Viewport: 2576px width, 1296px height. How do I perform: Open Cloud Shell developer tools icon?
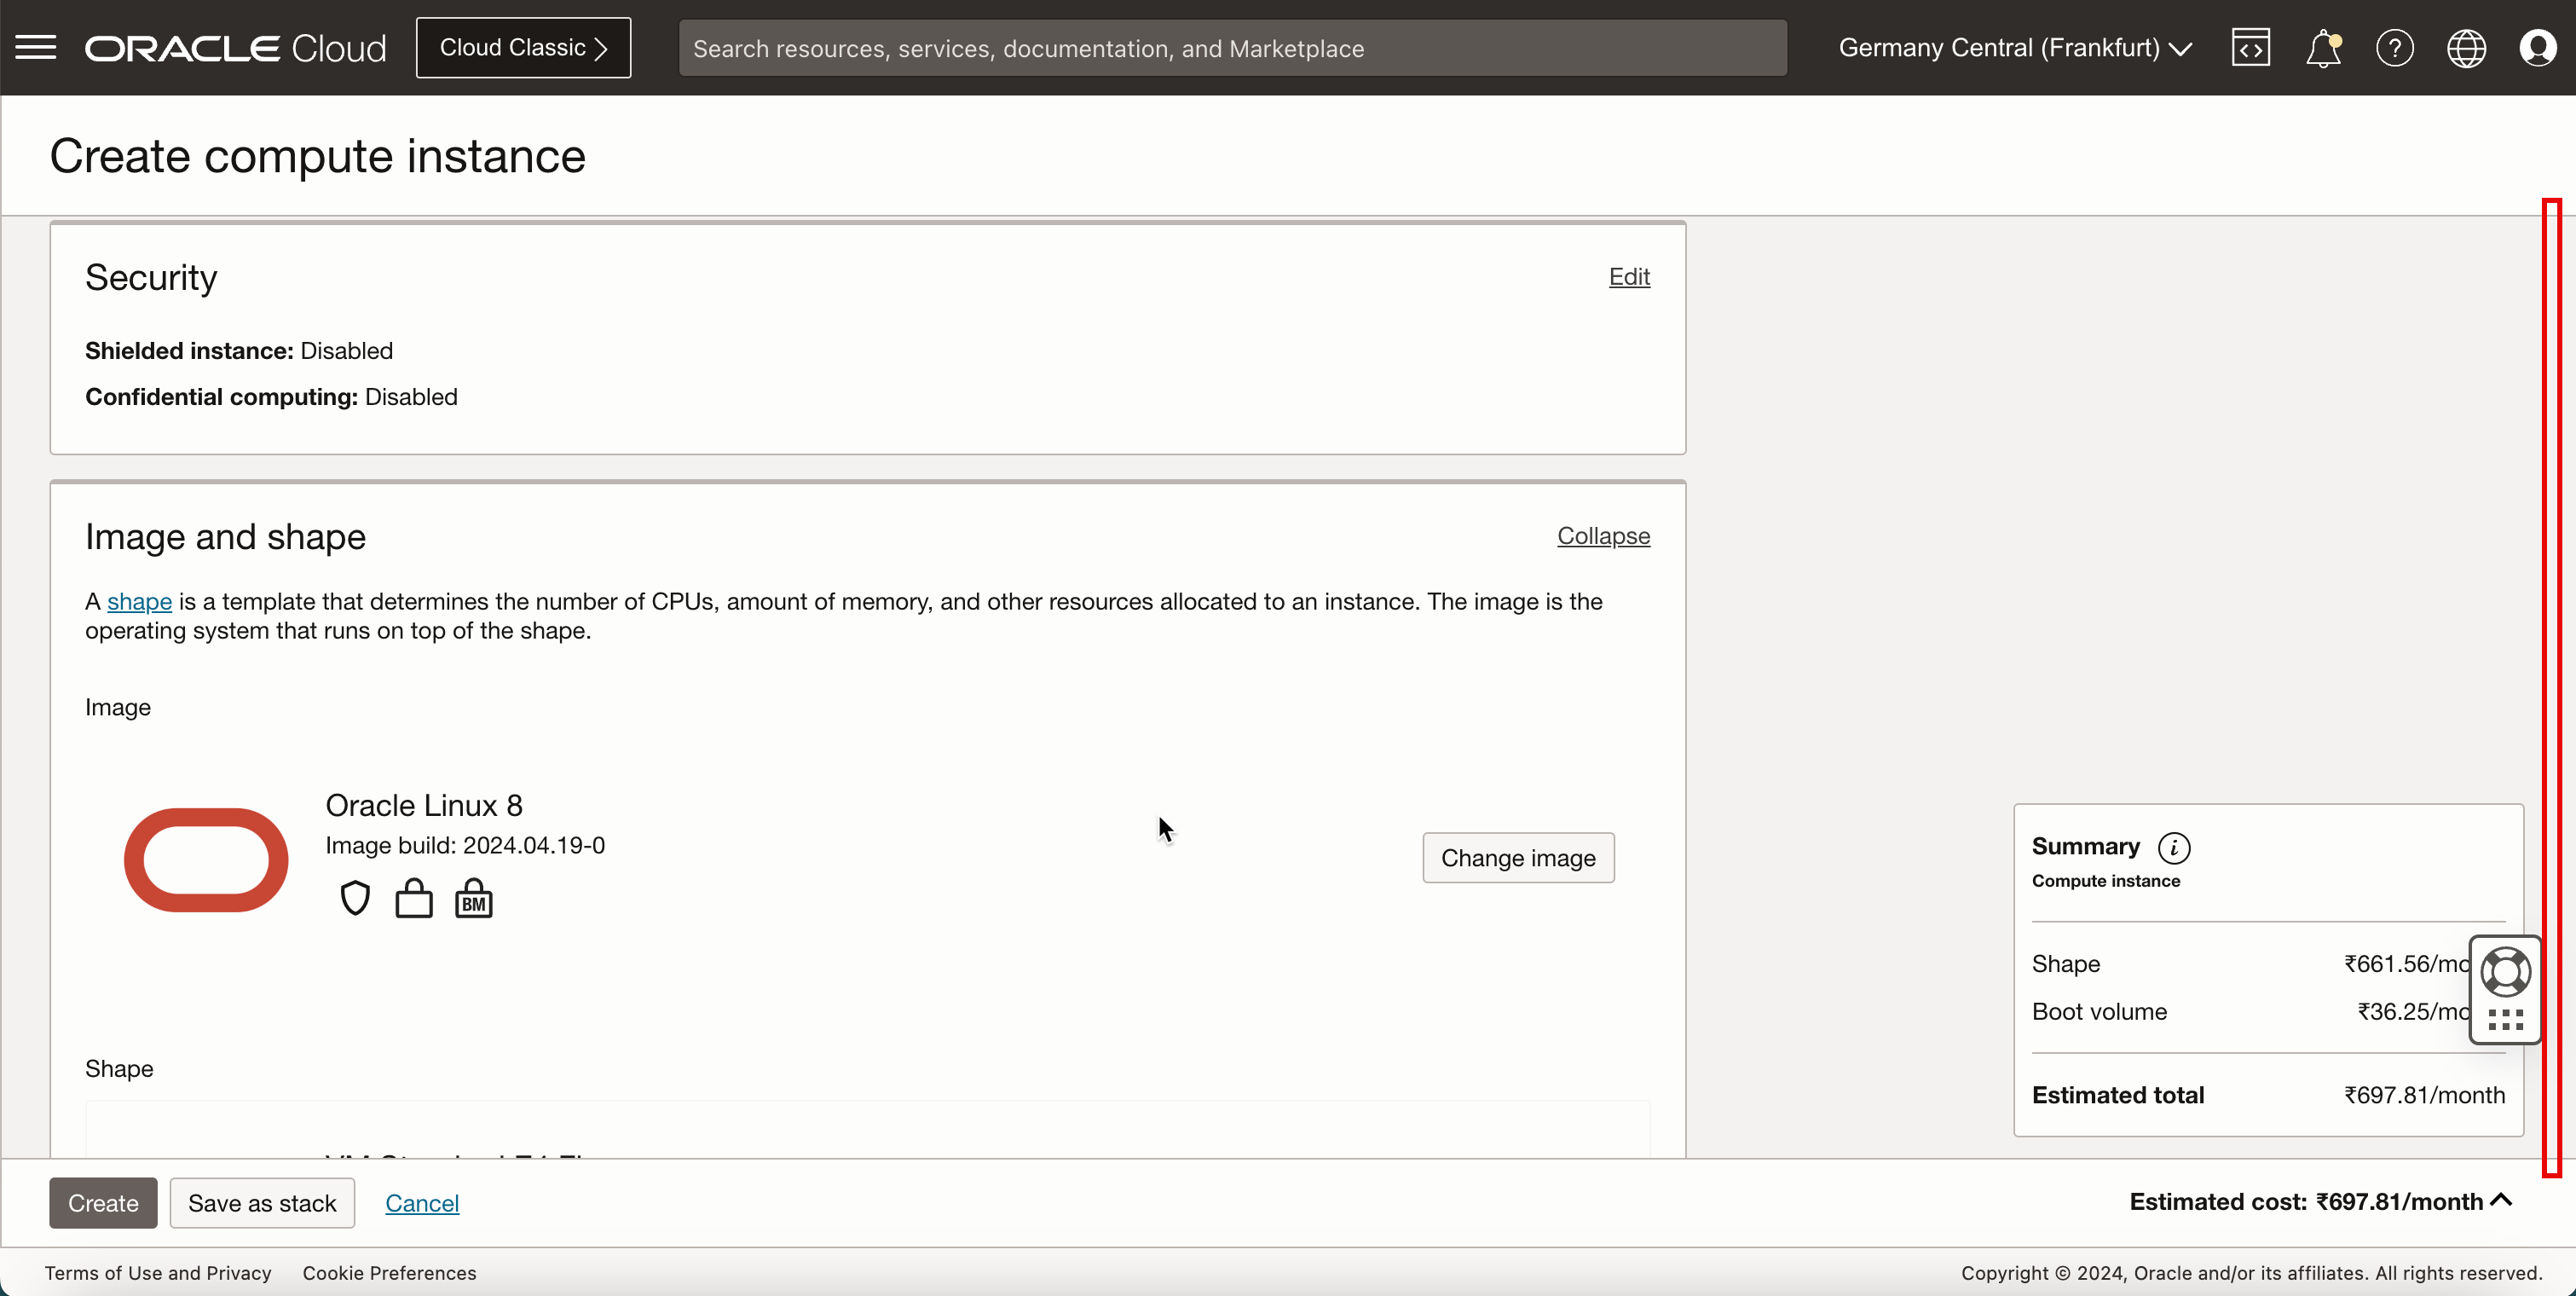[x=2250, y=47]
